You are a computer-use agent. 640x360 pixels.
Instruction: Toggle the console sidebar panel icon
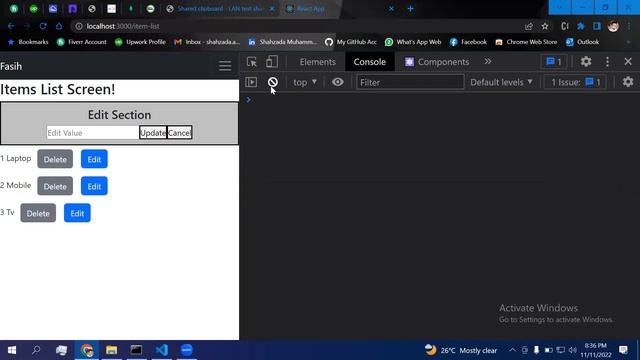(x=251, y=82)
